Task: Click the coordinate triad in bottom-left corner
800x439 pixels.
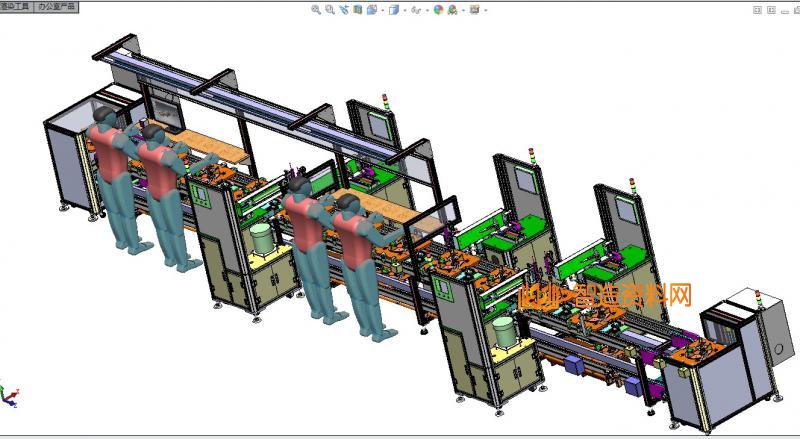Action: [8, 397]
